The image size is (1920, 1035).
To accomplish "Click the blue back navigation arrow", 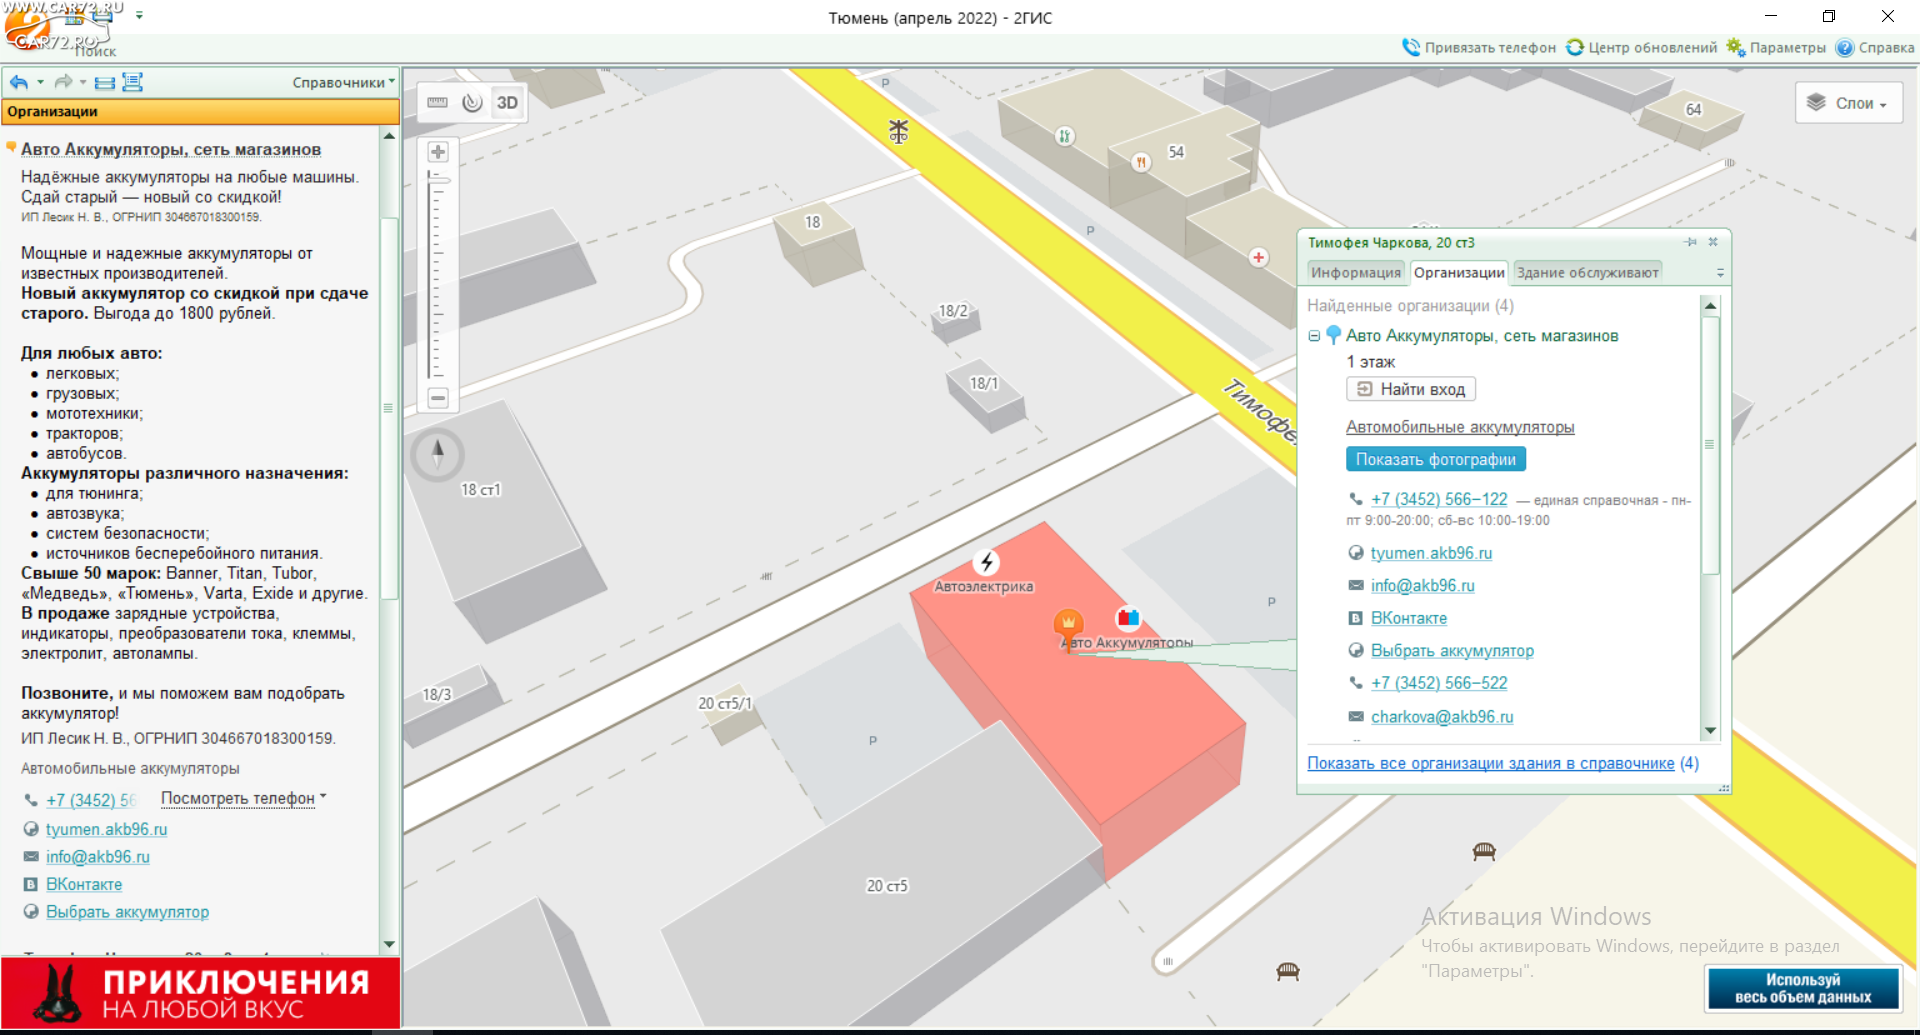I will pyautogui.click(x=19, y=82).
